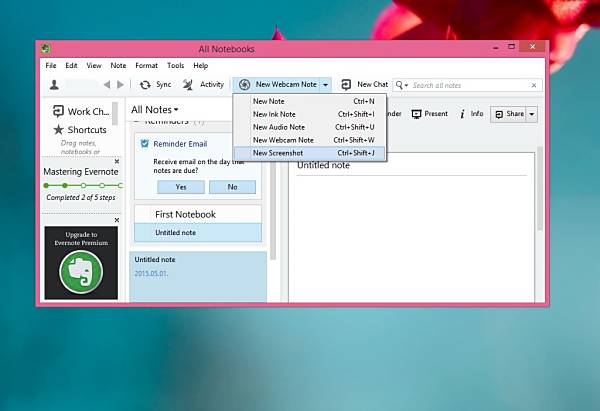Toggle the Reminder Email checkbox icon
This screenshot has height=411, width=600.
[145, 144]
